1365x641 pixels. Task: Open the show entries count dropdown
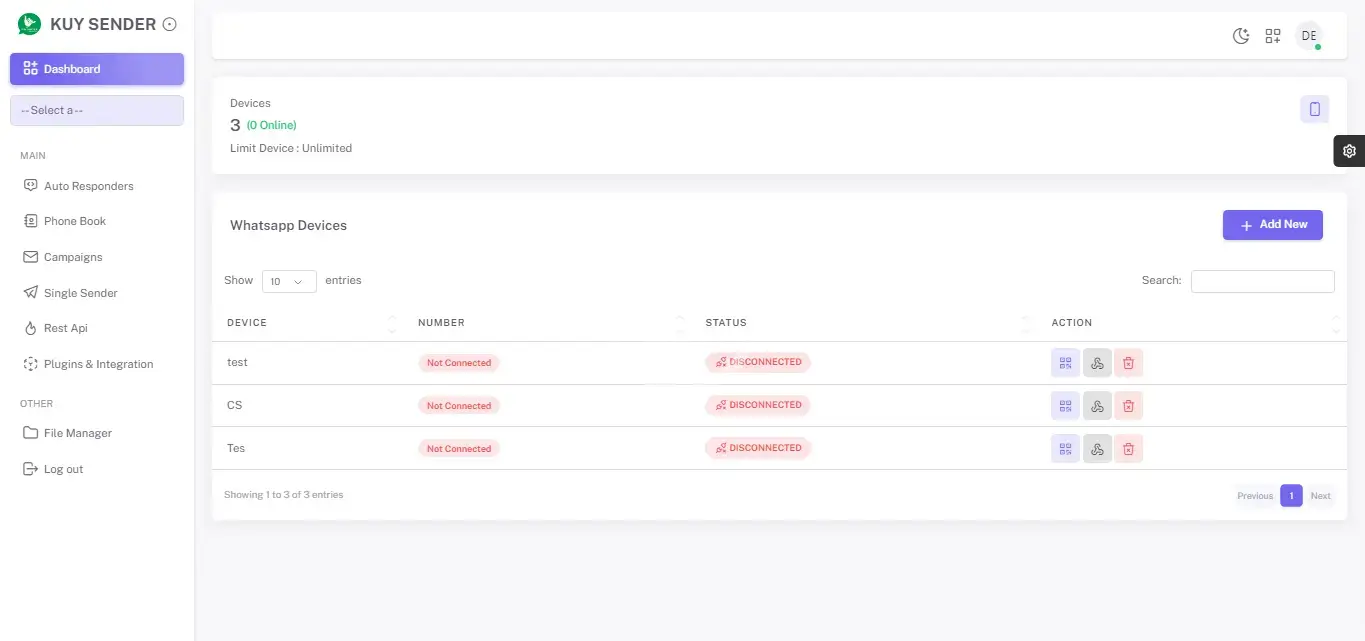click(x=289, y=282)
